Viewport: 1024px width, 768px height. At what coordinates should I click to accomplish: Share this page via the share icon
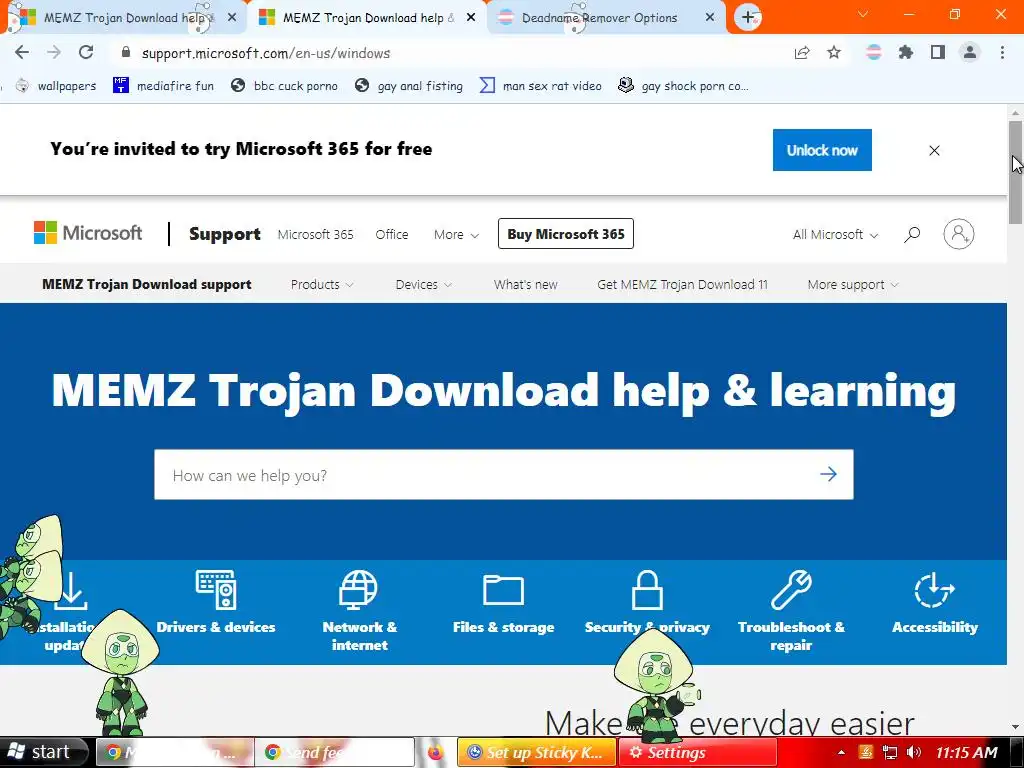[802, 52]
